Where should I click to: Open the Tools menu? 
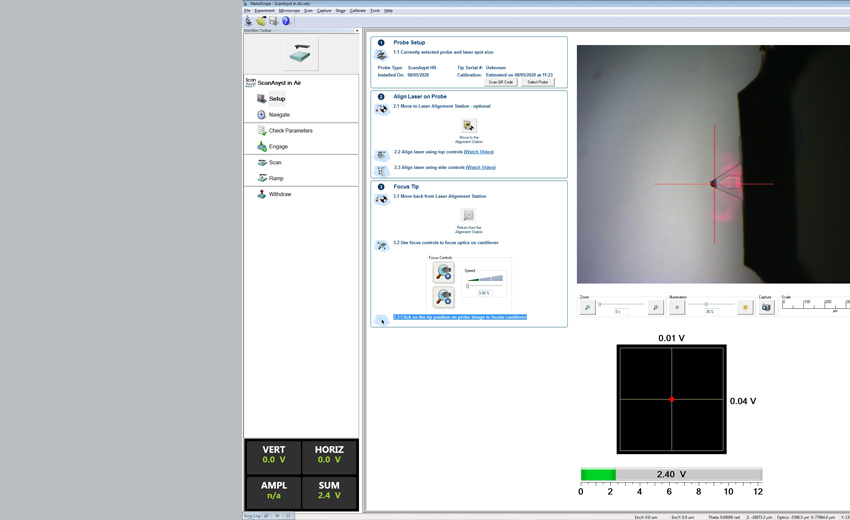tap(375, 11)
